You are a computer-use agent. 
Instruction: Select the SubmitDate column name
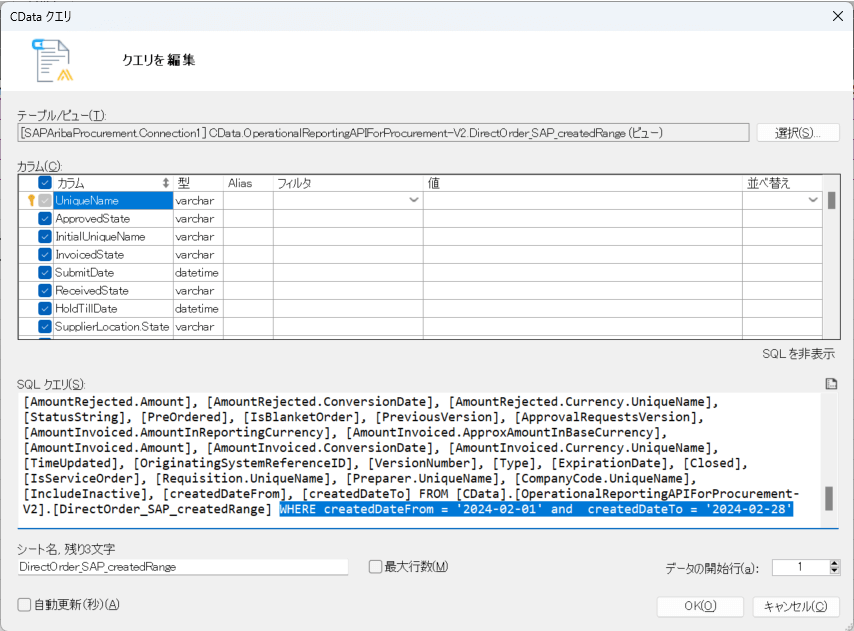click(x=85, y=272)
